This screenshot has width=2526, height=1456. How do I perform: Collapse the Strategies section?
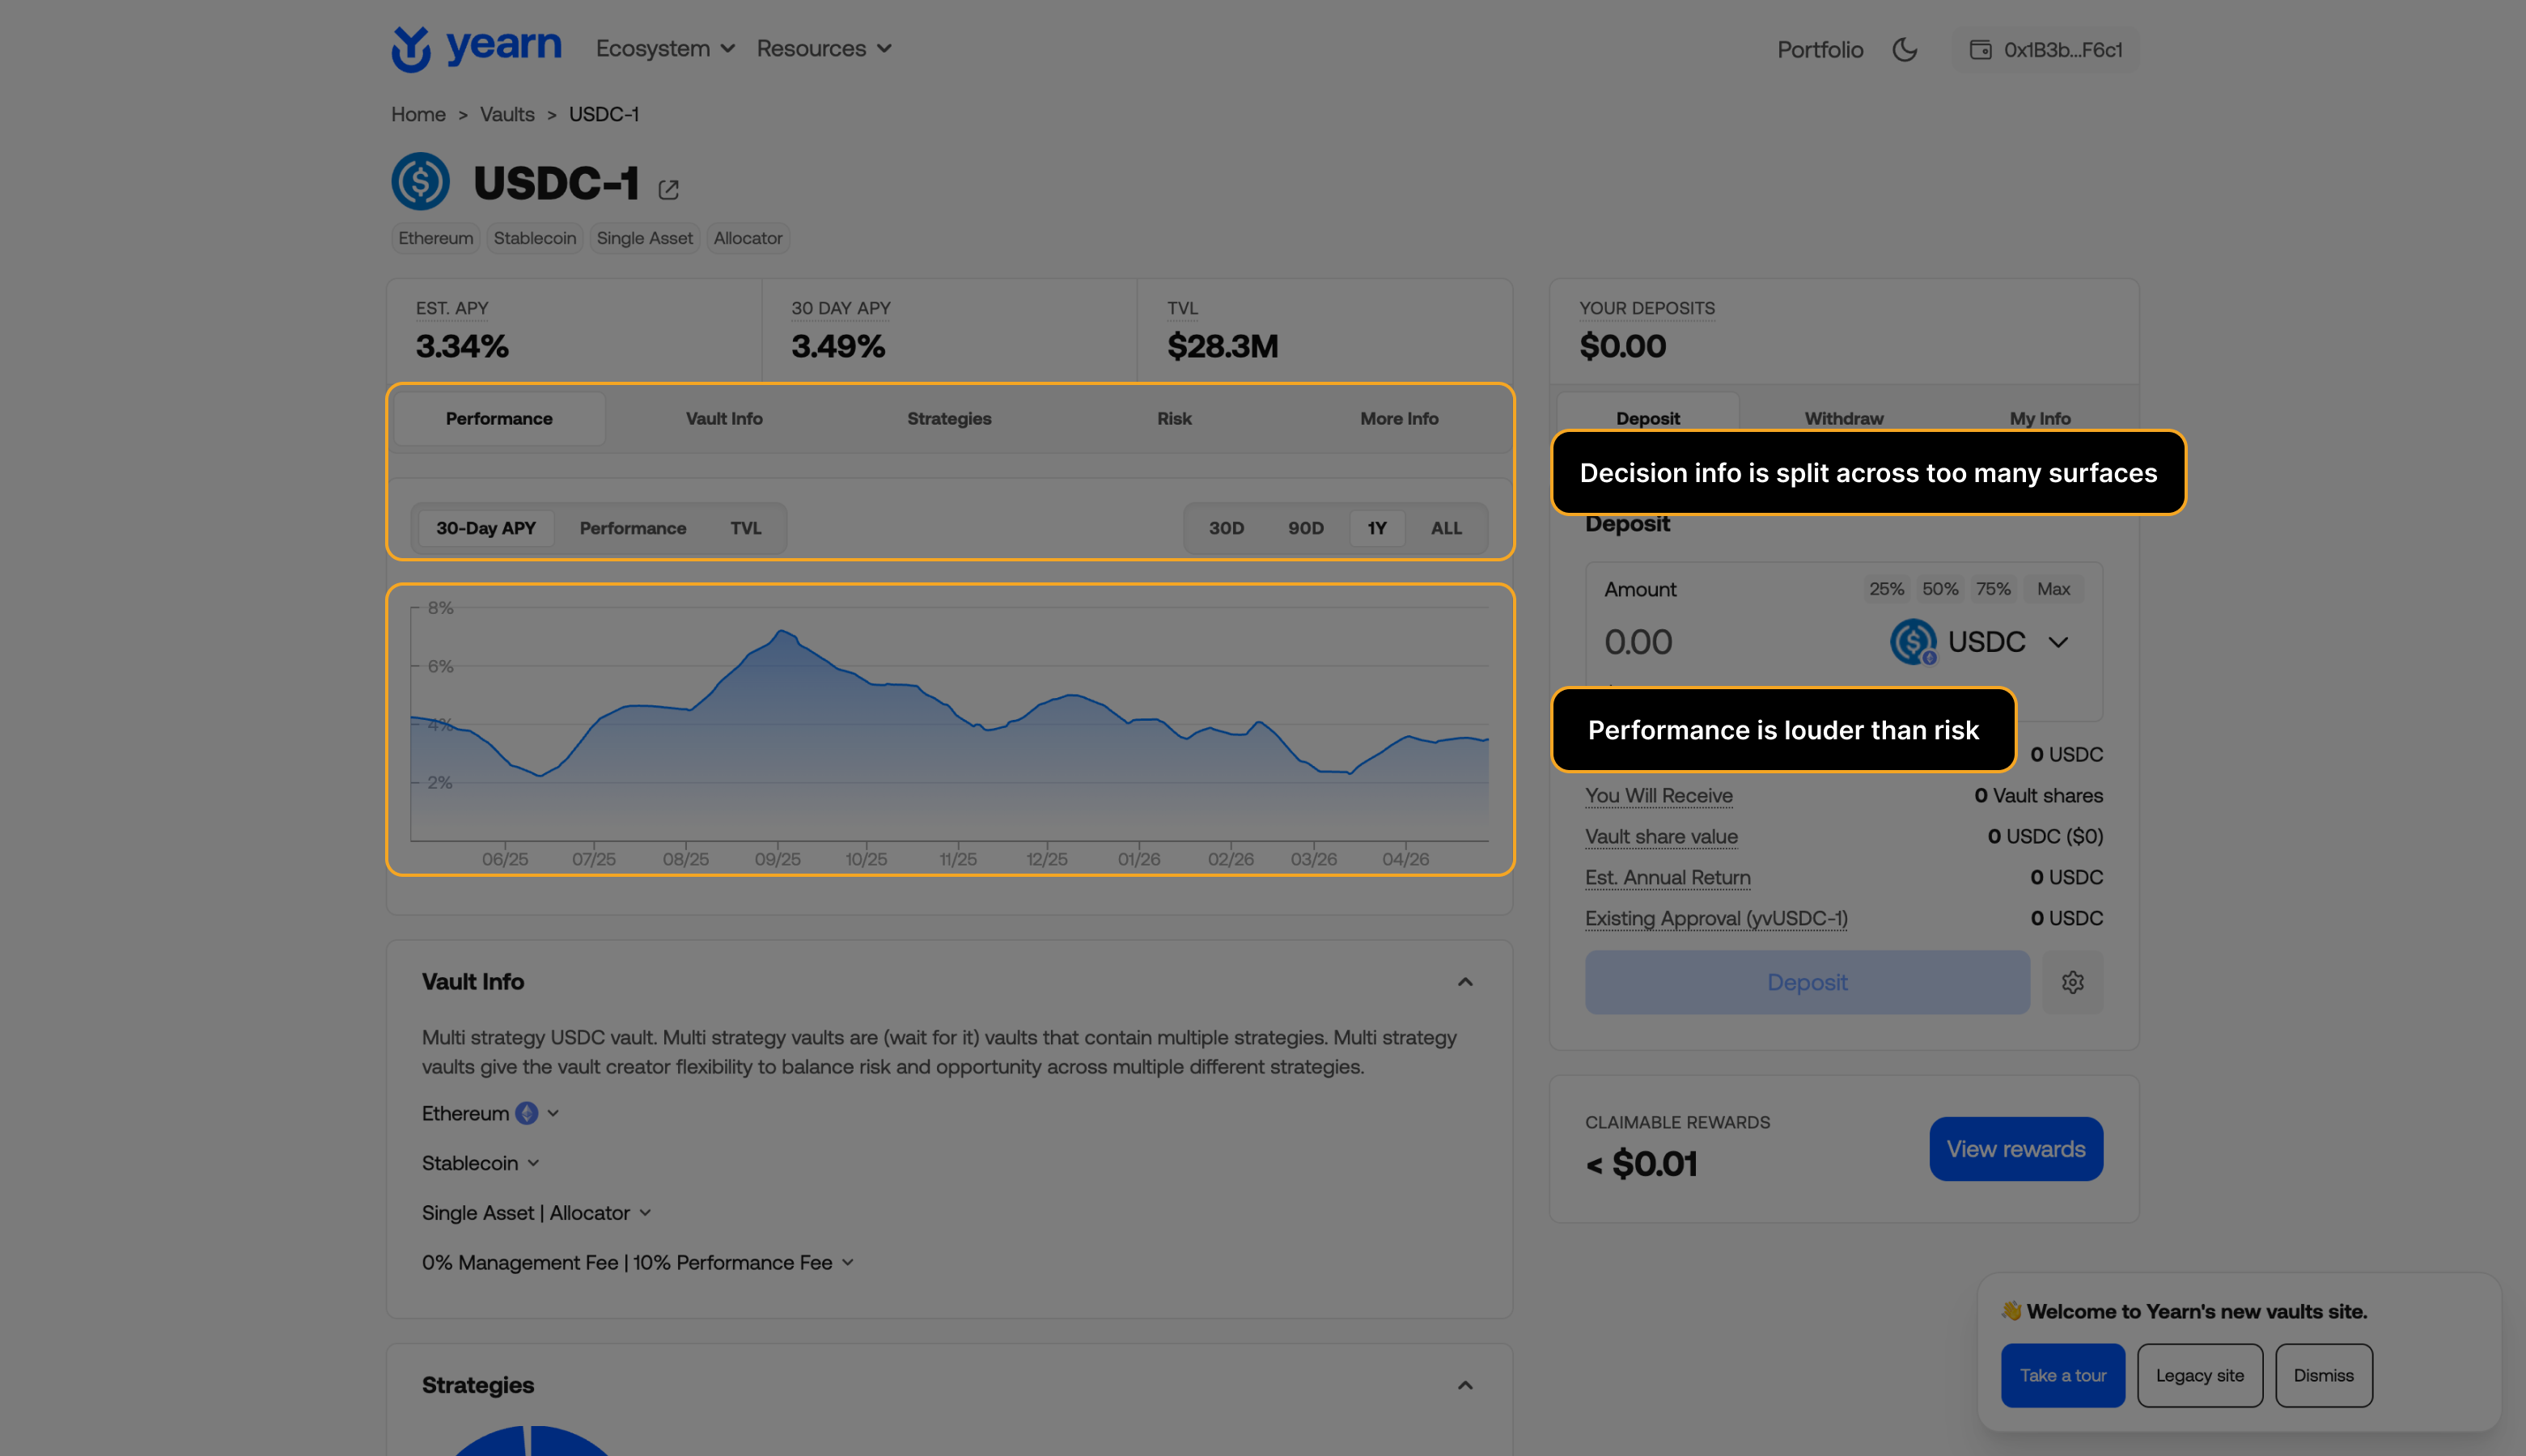(x=1465, y=1385)
